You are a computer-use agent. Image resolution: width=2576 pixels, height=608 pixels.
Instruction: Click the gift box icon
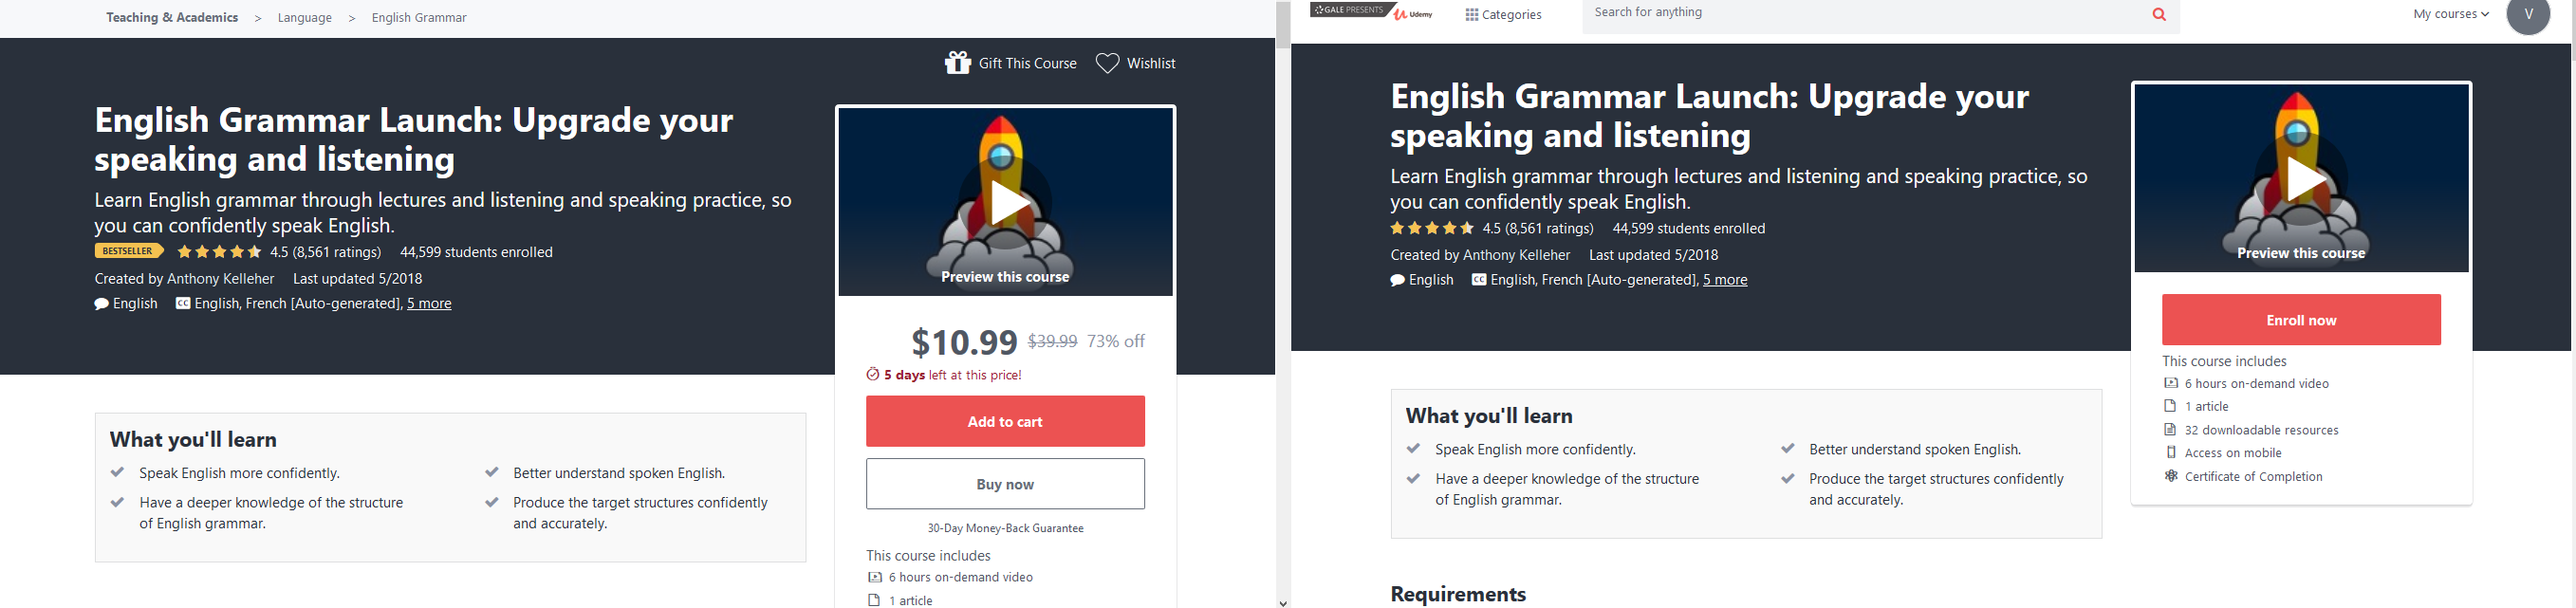(x=957, y=63)
